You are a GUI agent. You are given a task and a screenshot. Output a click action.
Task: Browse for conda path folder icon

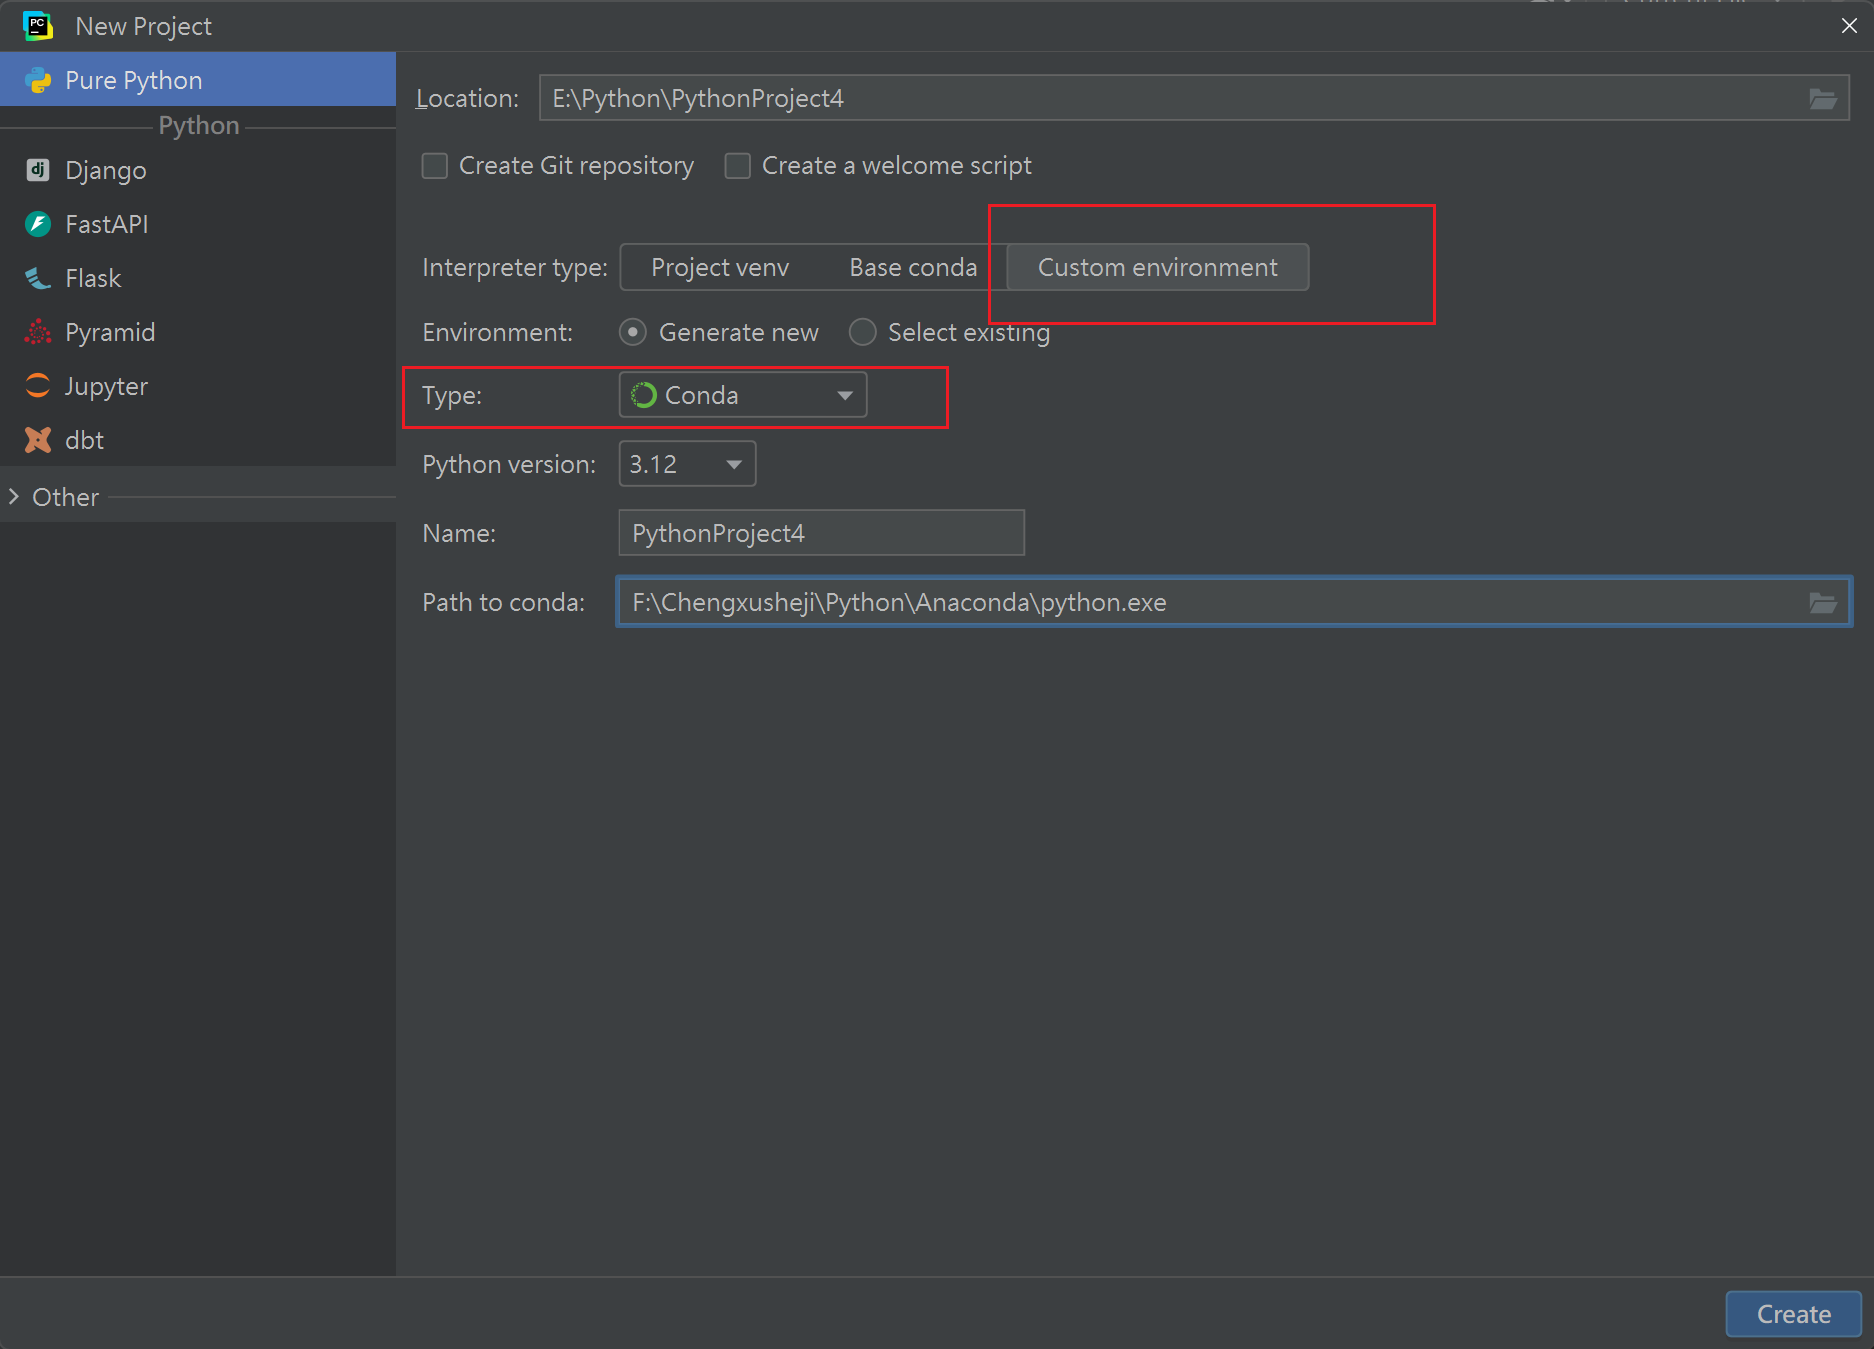coord(1823,602)
